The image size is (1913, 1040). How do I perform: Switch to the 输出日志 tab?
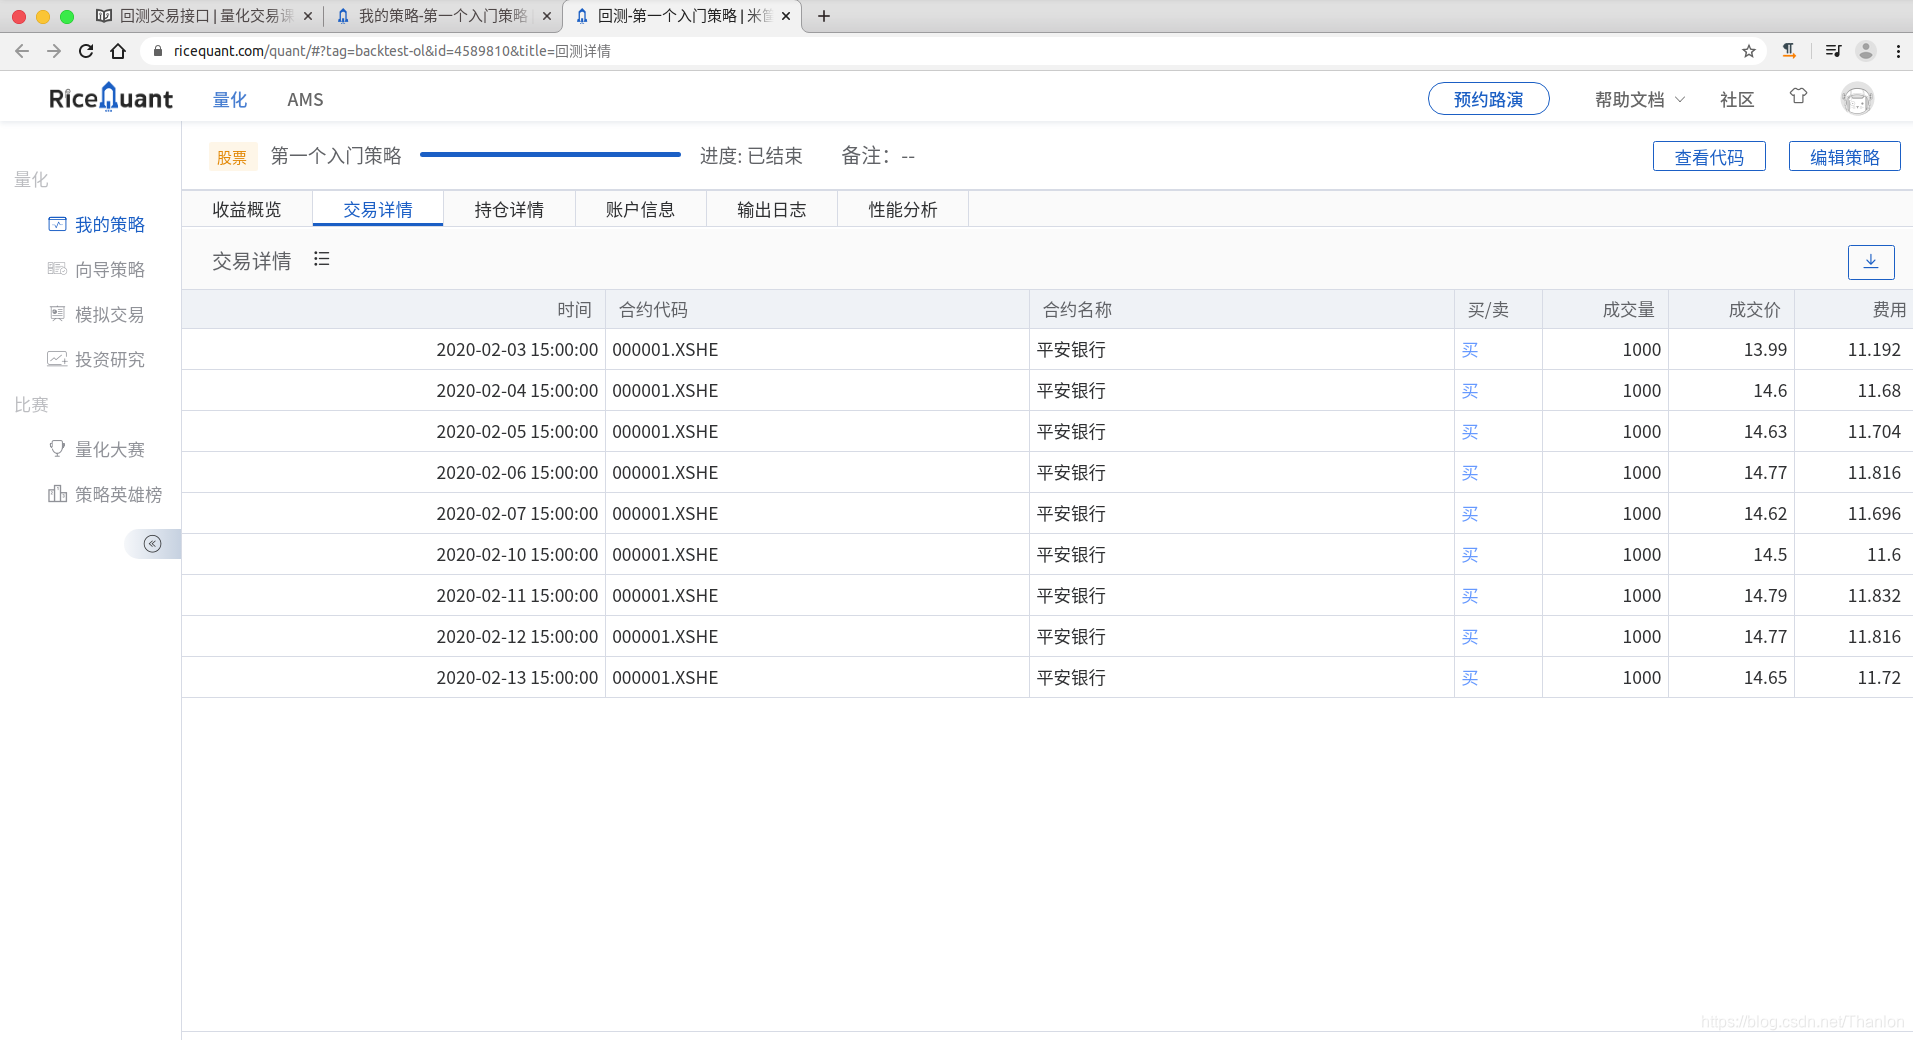pos(771,209)
